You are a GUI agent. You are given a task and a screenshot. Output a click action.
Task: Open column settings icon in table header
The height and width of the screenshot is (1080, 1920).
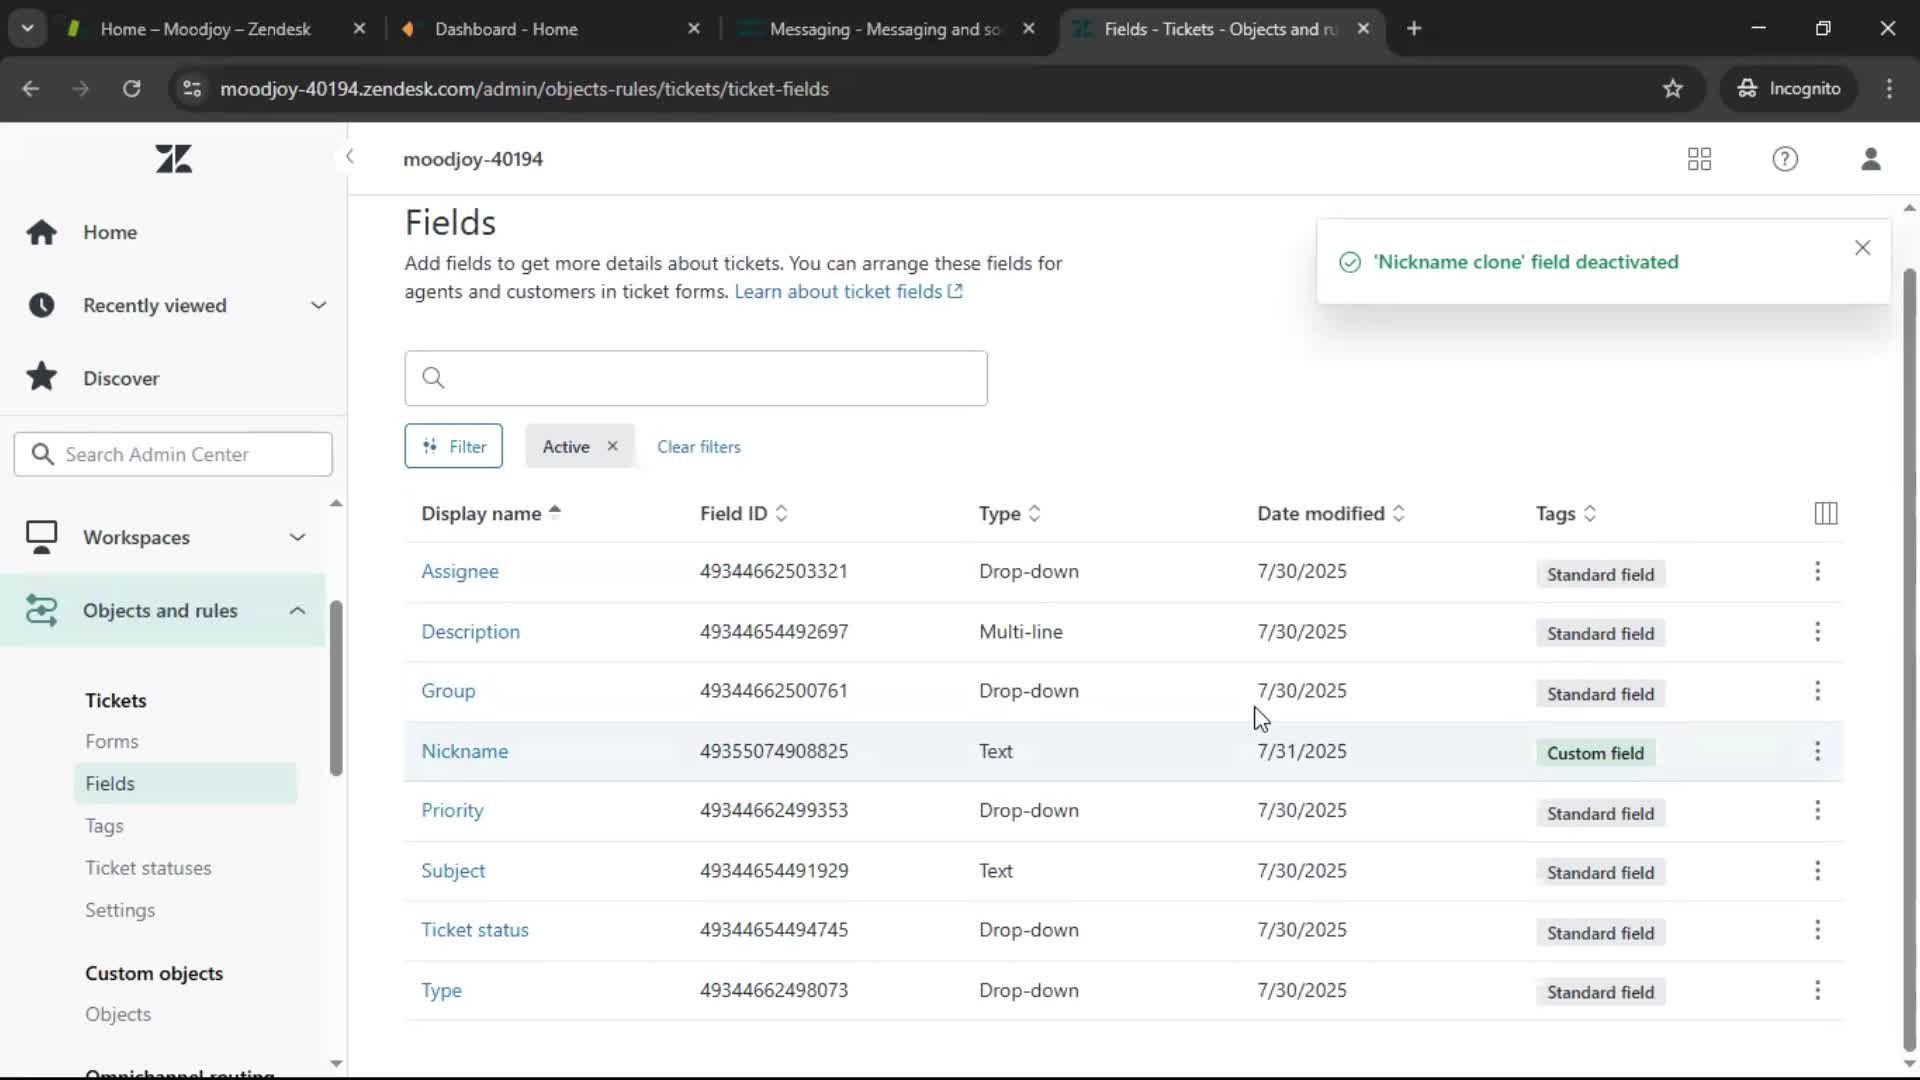point(1825,513)
